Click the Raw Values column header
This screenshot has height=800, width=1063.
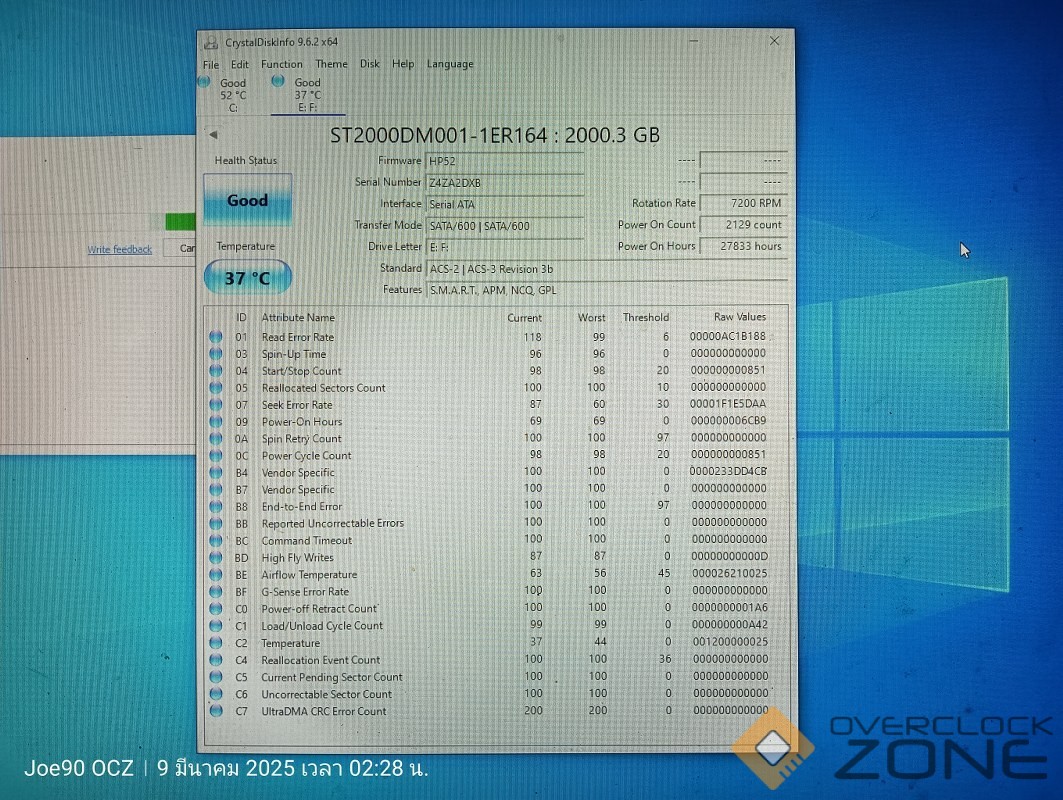(x=740, y=317)
